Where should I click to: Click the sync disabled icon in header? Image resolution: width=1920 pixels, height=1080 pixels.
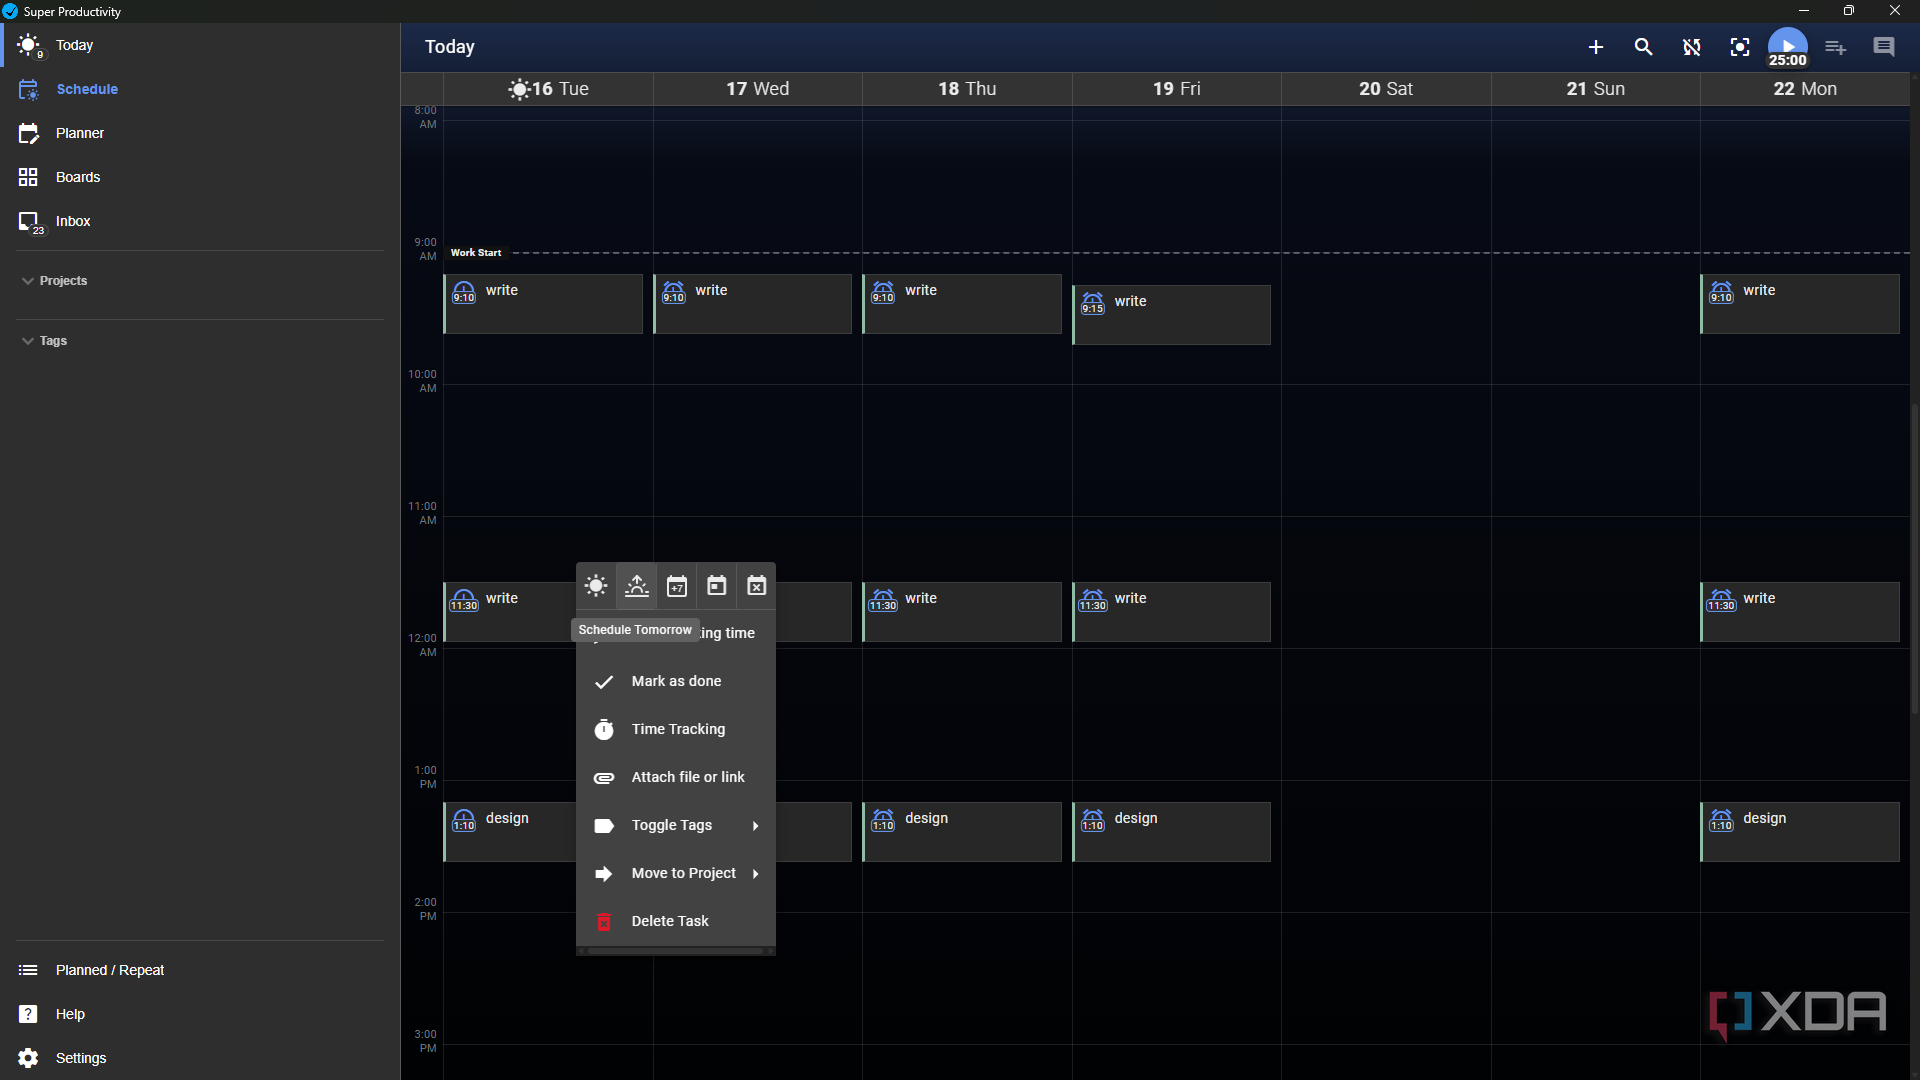point(1692,47)
